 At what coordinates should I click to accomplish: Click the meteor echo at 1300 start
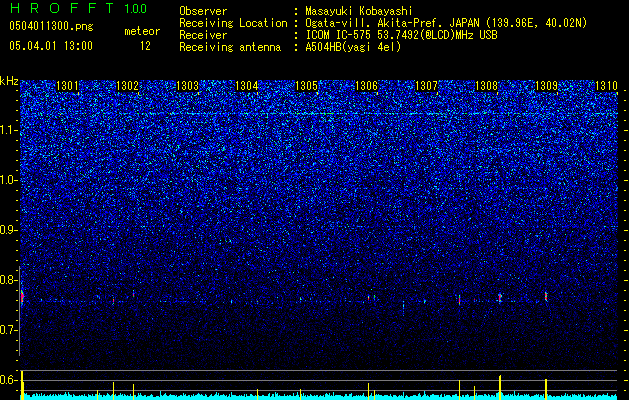[22, 297]
